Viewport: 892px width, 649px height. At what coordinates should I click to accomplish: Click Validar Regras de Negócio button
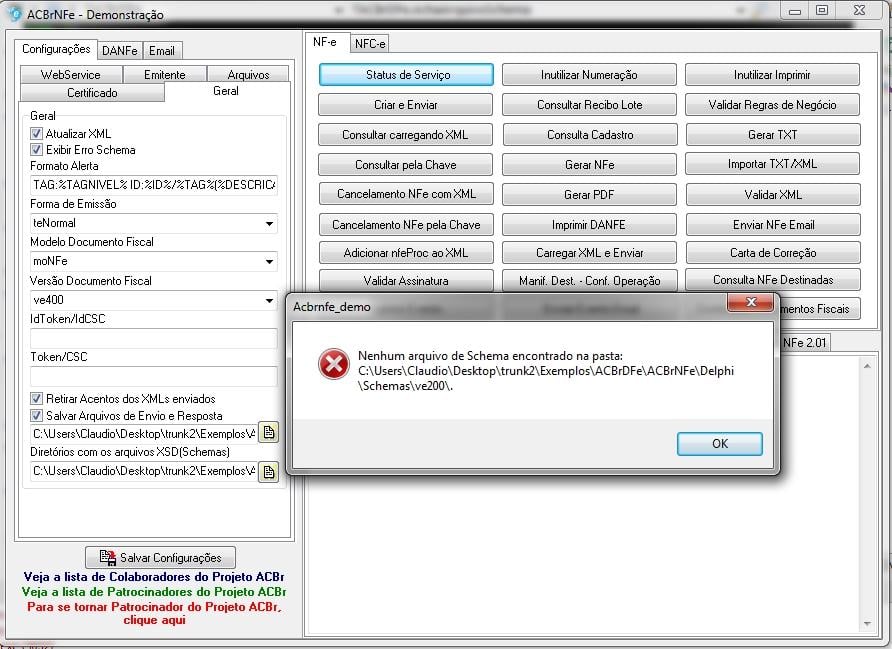click(x=773, y=105)
